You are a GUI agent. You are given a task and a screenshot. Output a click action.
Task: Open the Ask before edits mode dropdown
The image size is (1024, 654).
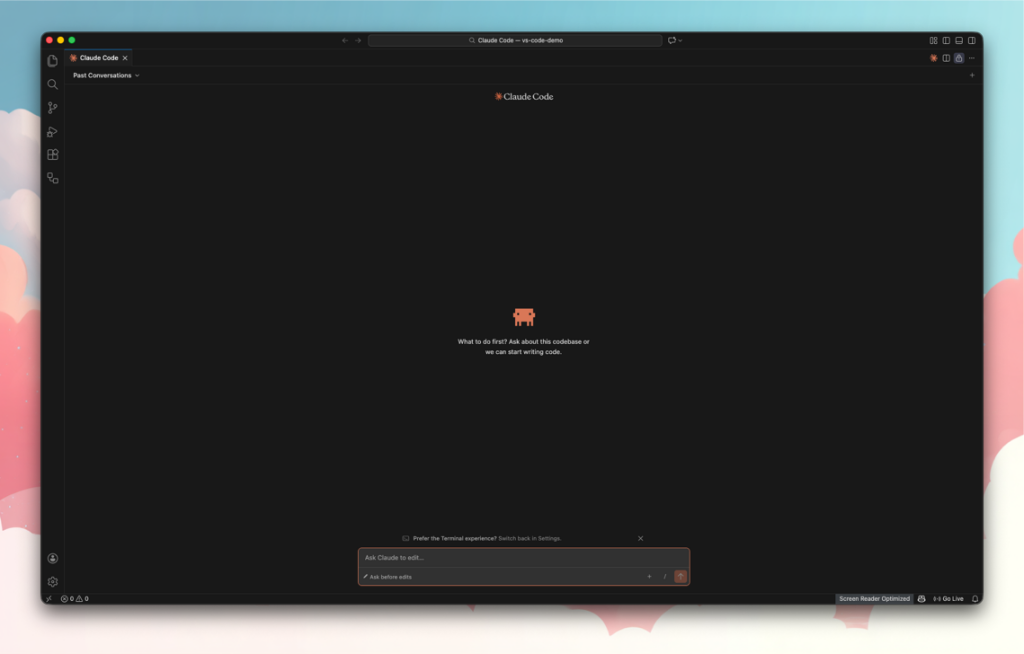pos(390,576)
